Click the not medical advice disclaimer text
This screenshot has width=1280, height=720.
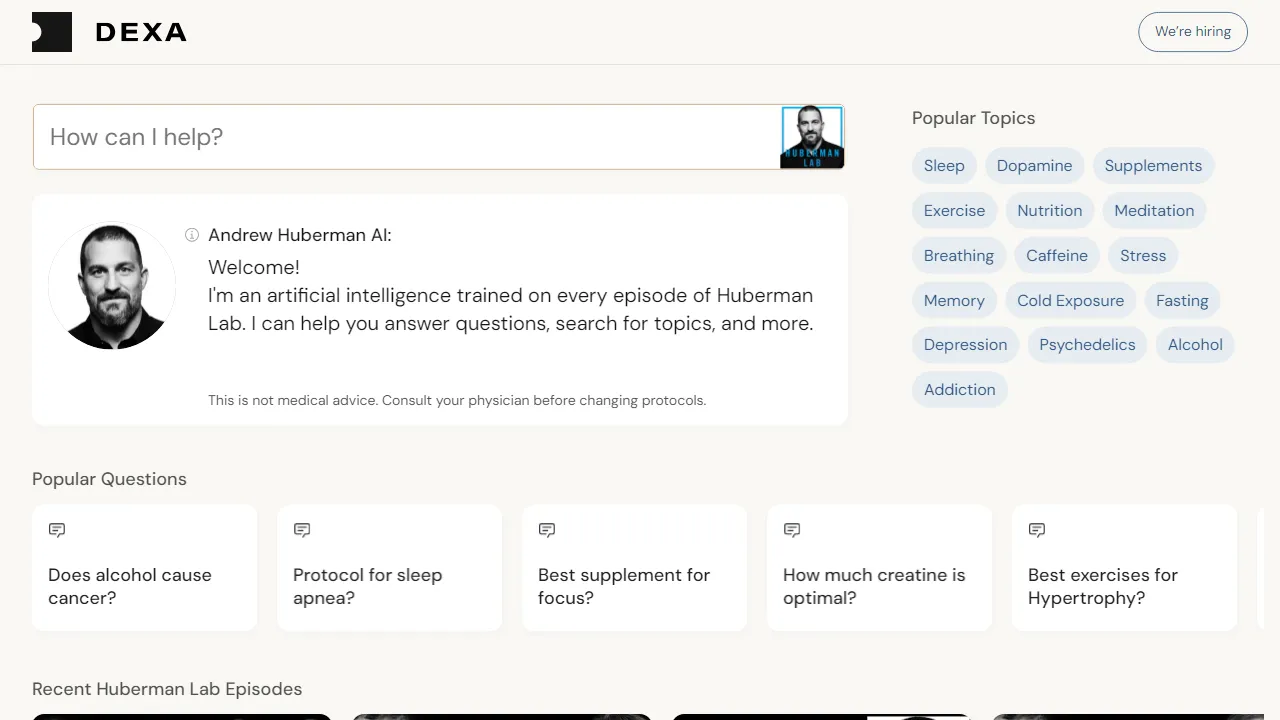click(457, 400)
